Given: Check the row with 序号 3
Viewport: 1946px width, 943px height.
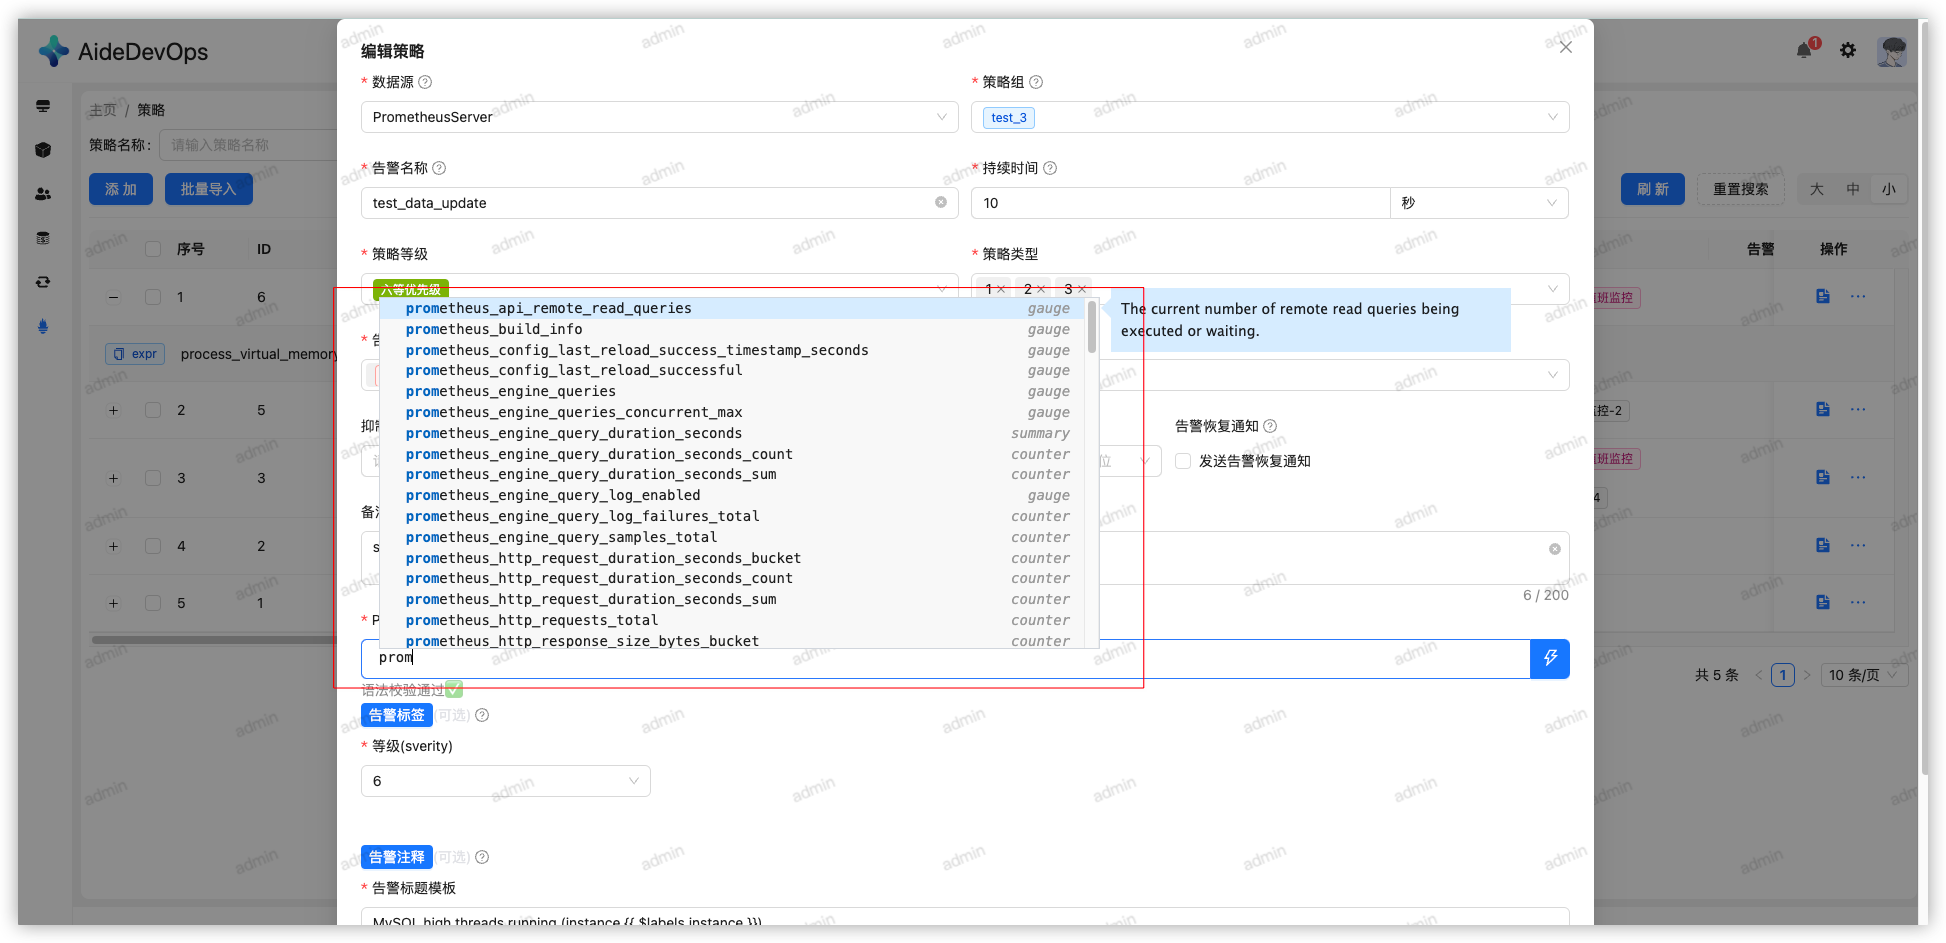Looking at the screenshot, I should coord(153,478).
